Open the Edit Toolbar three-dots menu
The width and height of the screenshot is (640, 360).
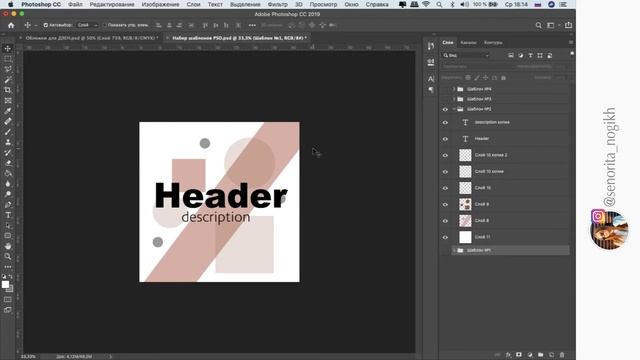pos(8,267)
